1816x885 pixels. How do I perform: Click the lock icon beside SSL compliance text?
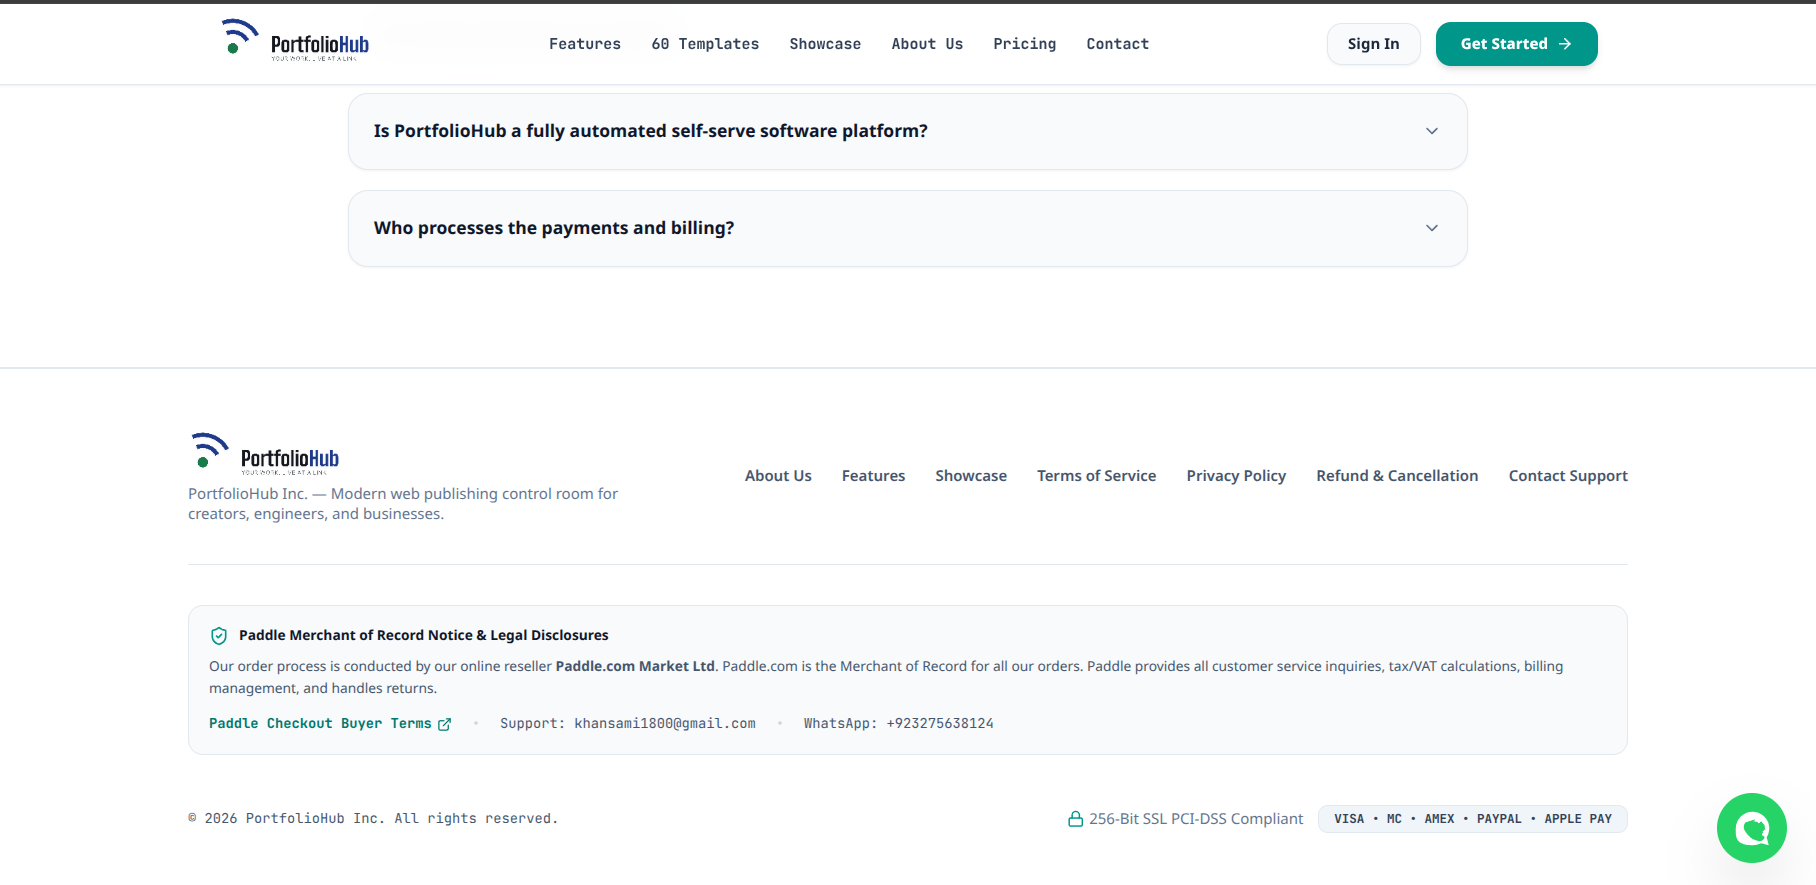(1076, 819)
